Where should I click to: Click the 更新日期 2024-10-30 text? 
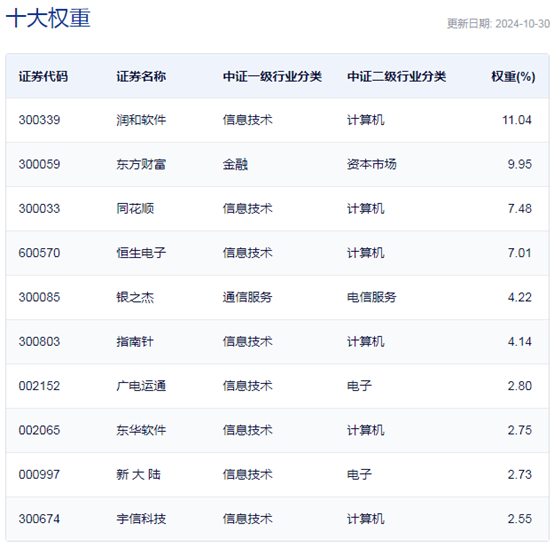pyautogui.click(x=498, y=24)
